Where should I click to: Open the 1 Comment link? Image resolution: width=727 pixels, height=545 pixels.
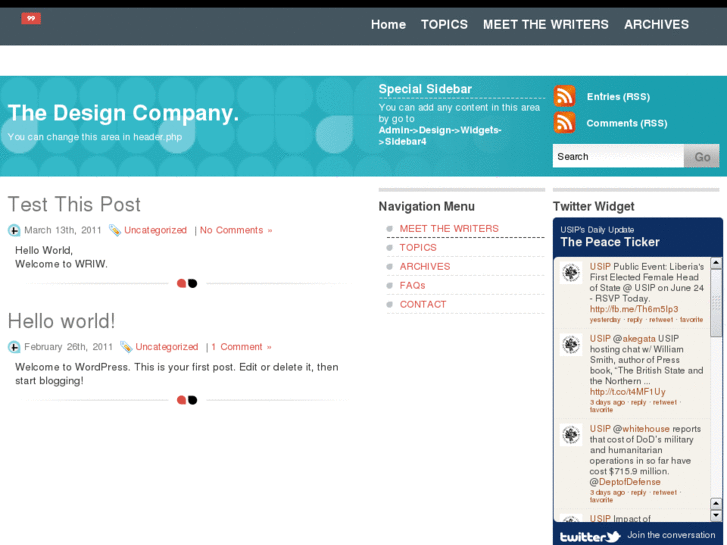pos(241,347)
